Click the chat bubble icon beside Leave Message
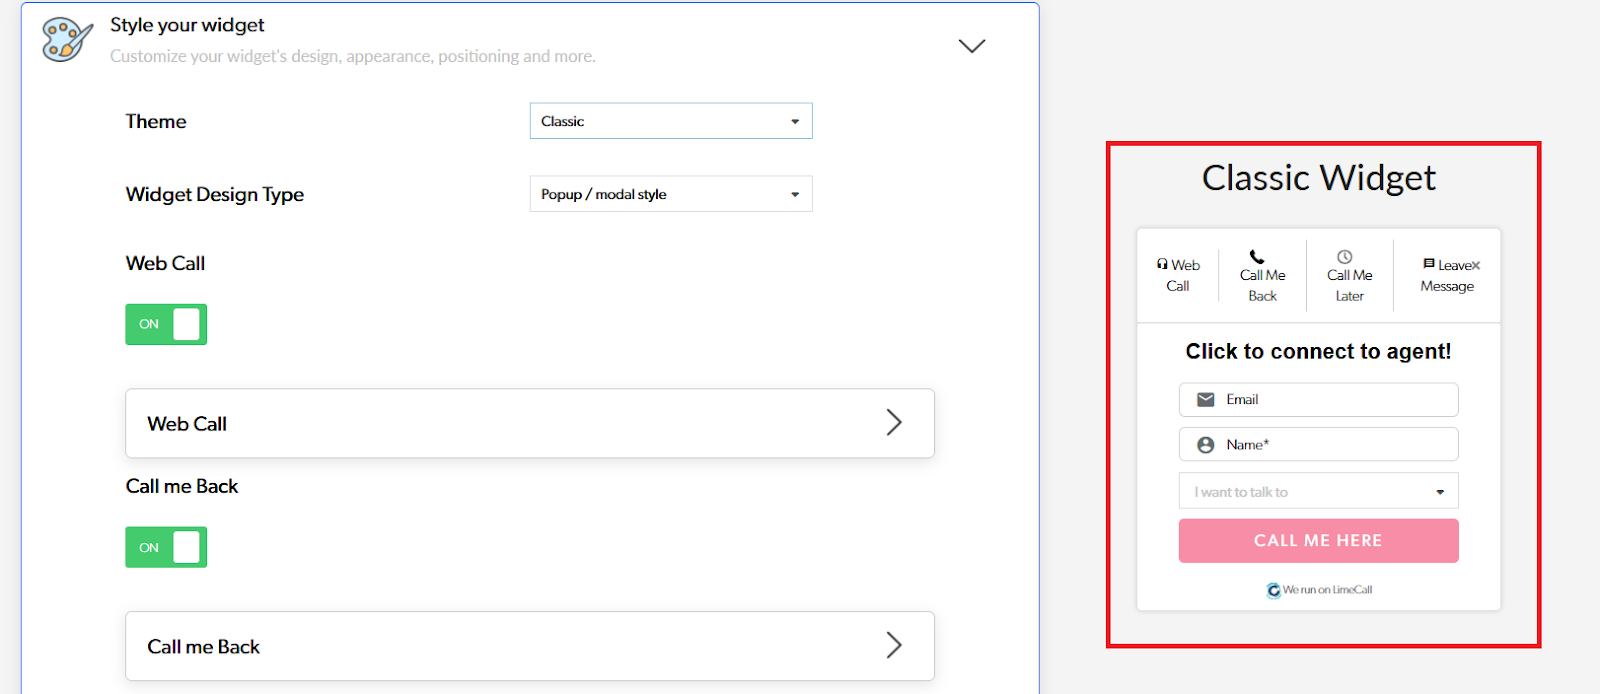Screen dimensions: 1600x694 point(1429,264)
